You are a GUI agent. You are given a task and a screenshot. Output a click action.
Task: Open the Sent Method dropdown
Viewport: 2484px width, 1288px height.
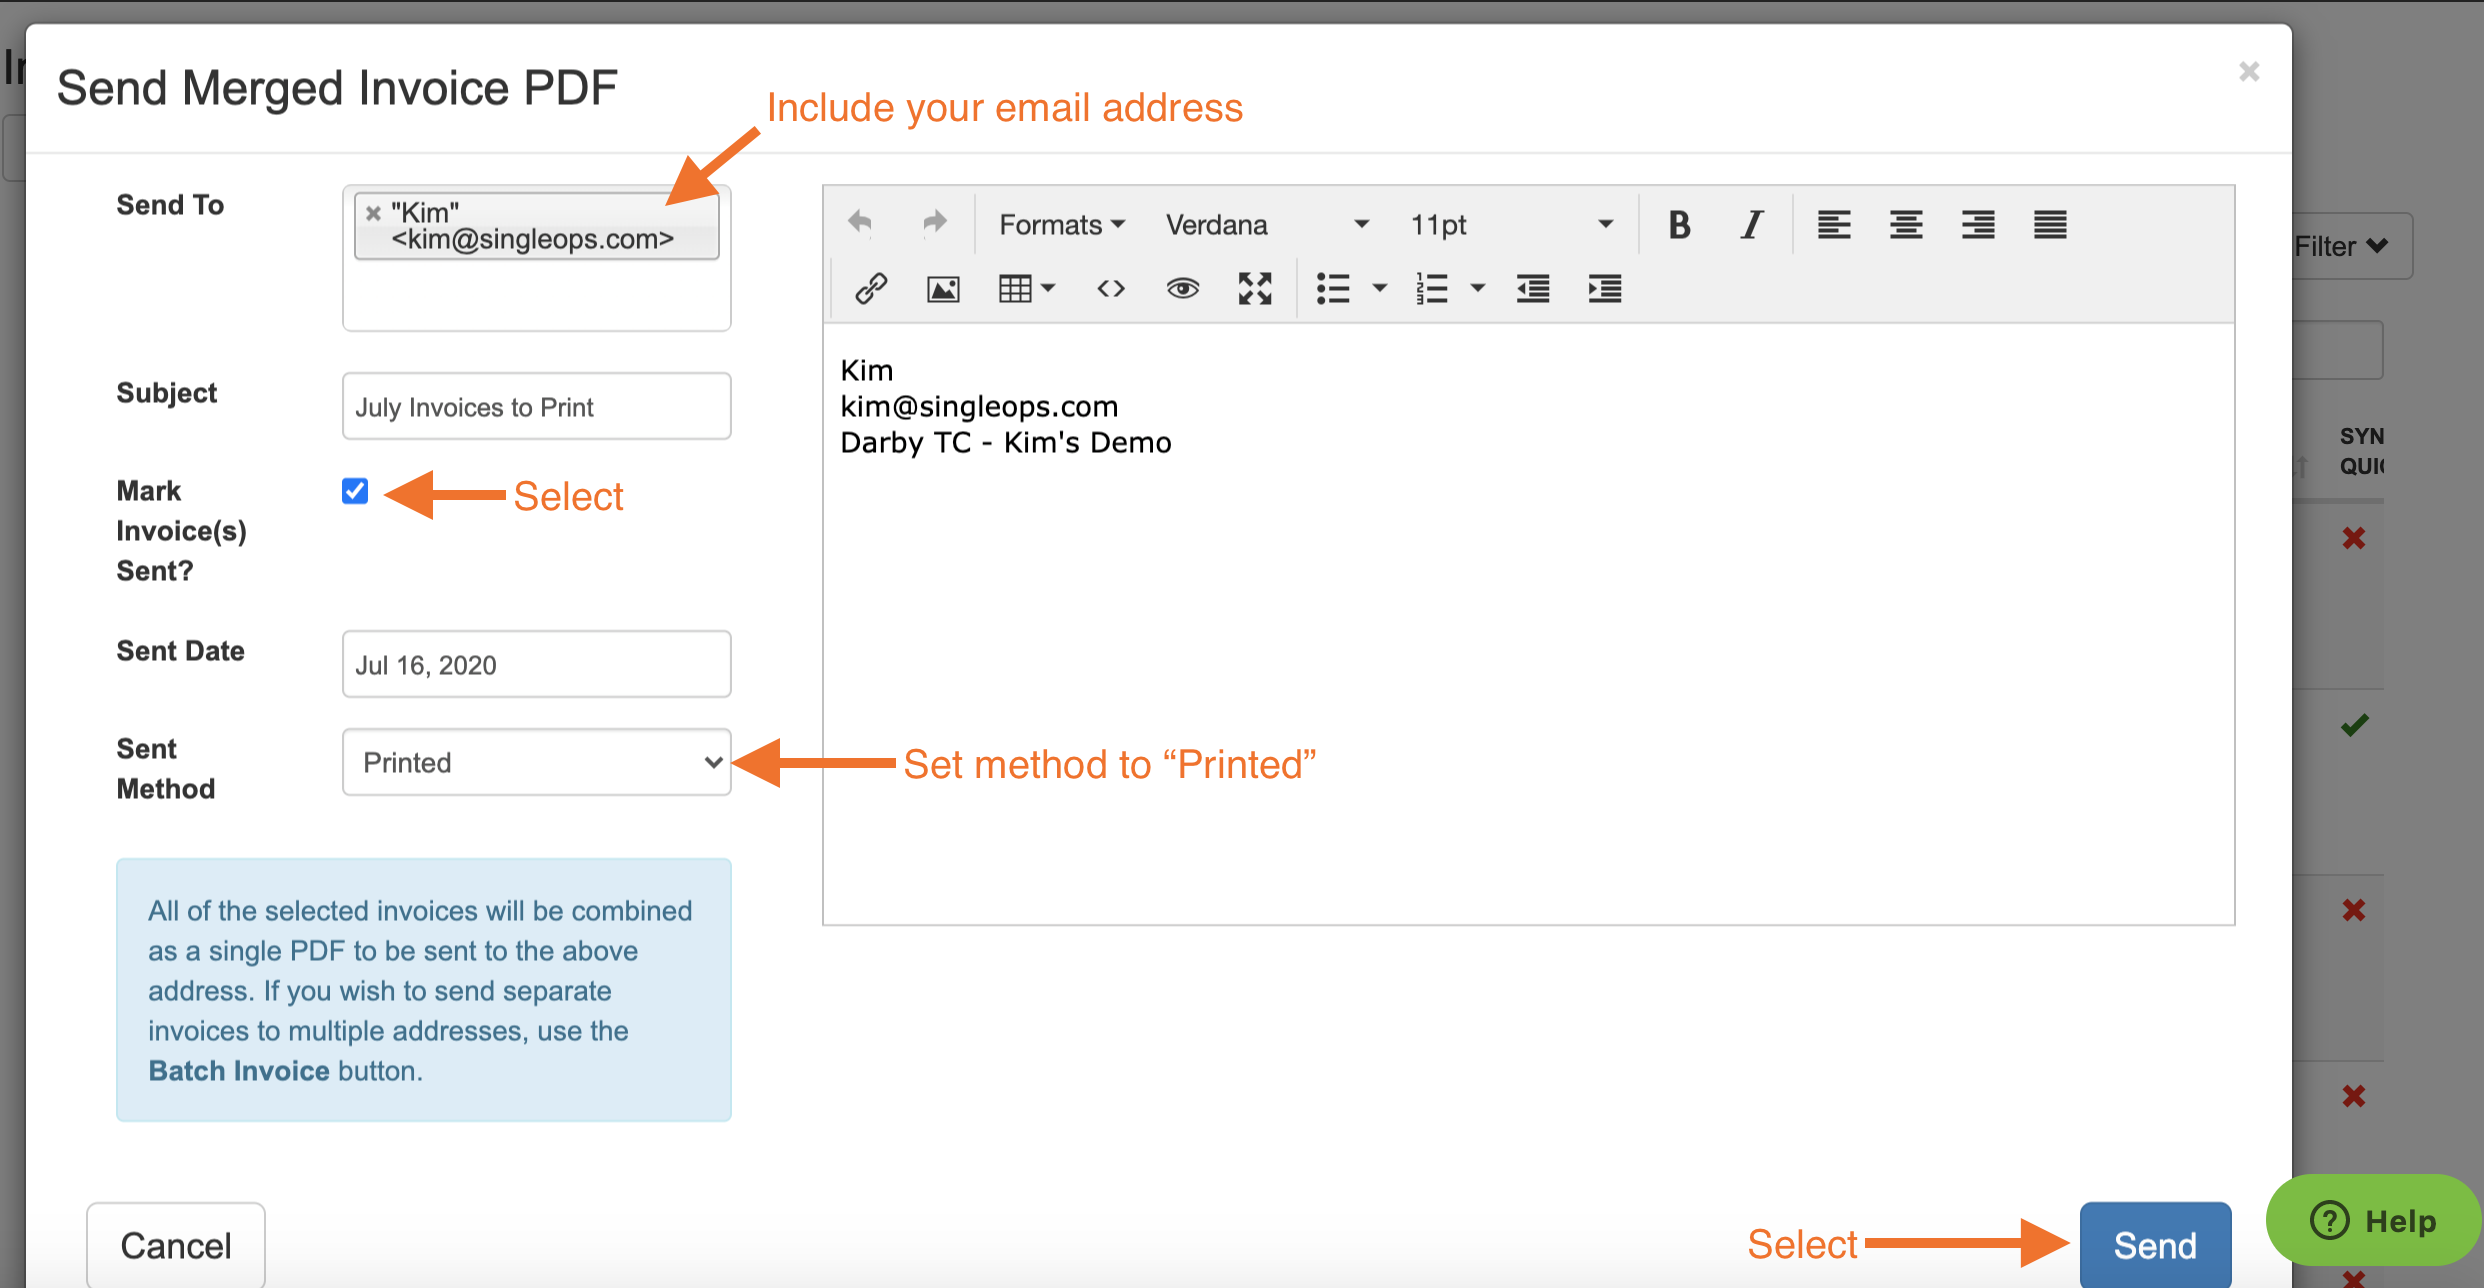(x=536, y=762)
